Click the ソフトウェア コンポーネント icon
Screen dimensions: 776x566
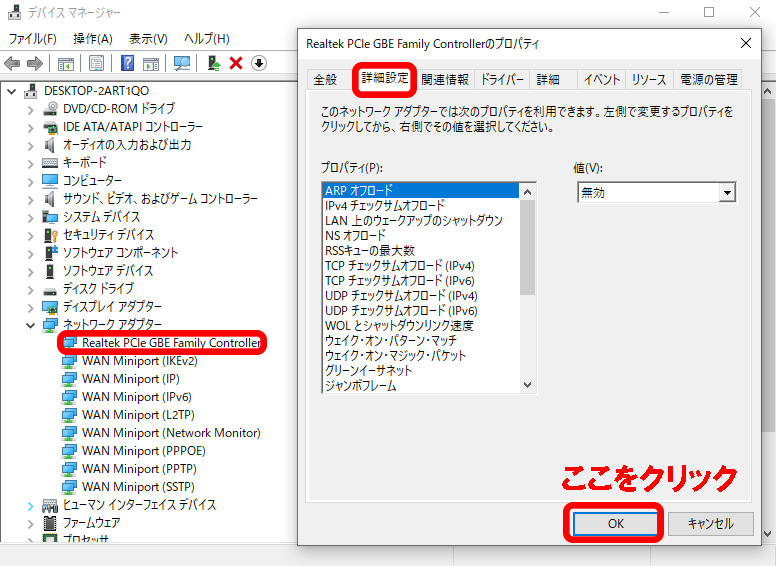[x=51, y=253]
